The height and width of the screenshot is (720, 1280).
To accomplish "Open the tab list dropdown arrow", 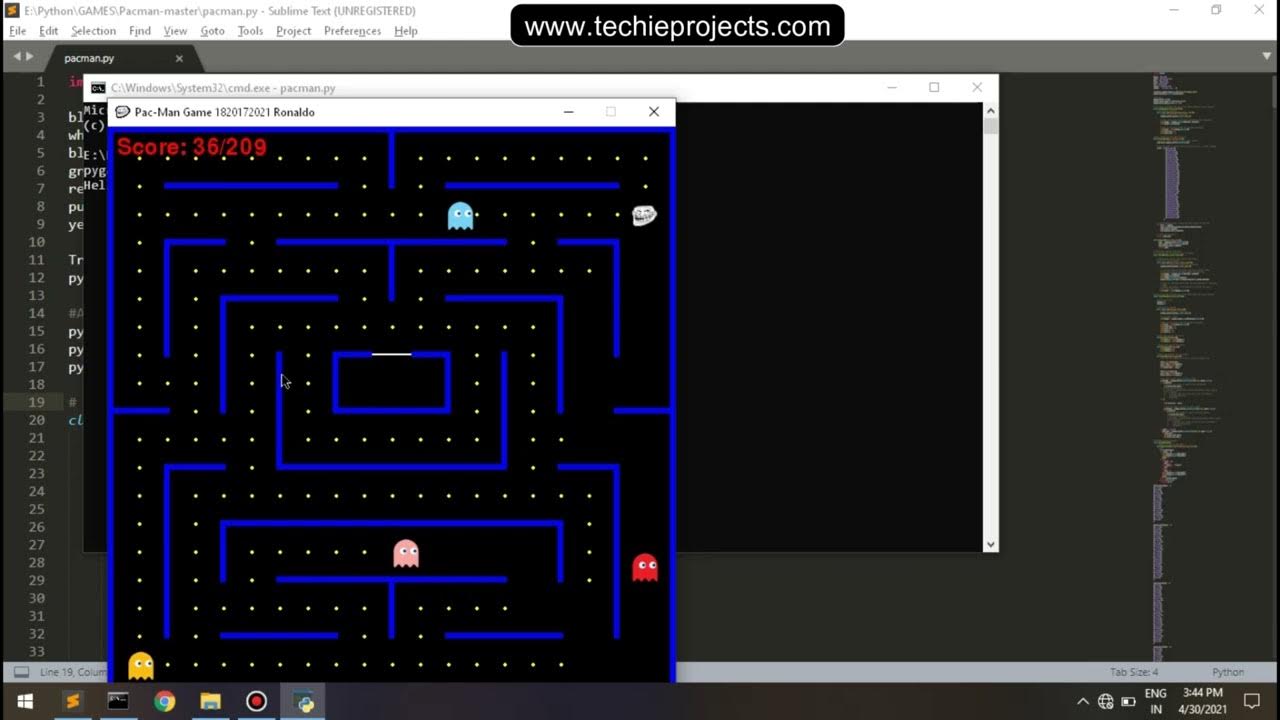I will [1267, 57].
